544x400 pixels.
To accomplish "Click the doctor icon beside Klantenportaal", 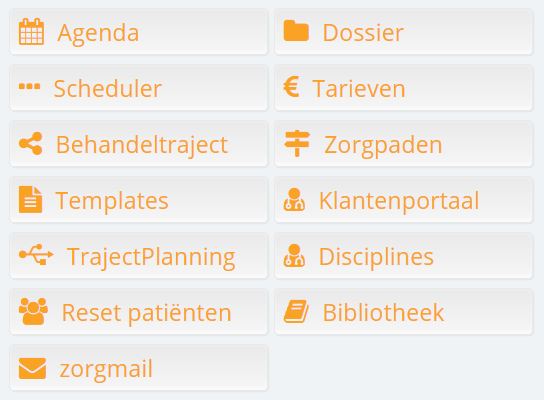I will point(294,199).
